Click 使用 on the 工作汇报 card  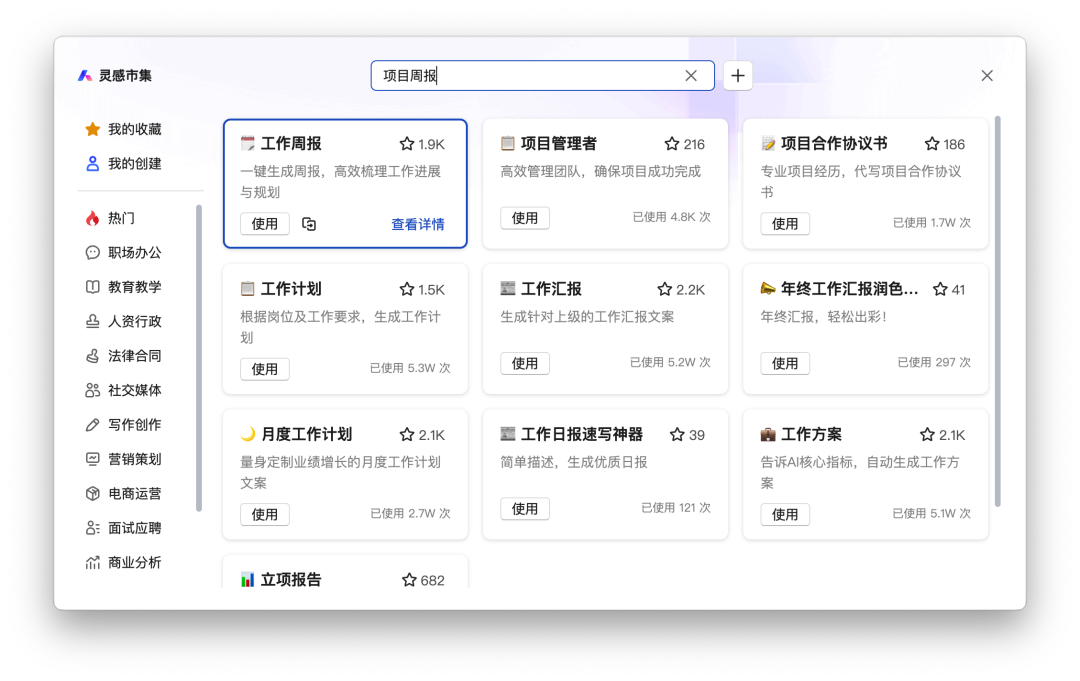tap(525, 364)
